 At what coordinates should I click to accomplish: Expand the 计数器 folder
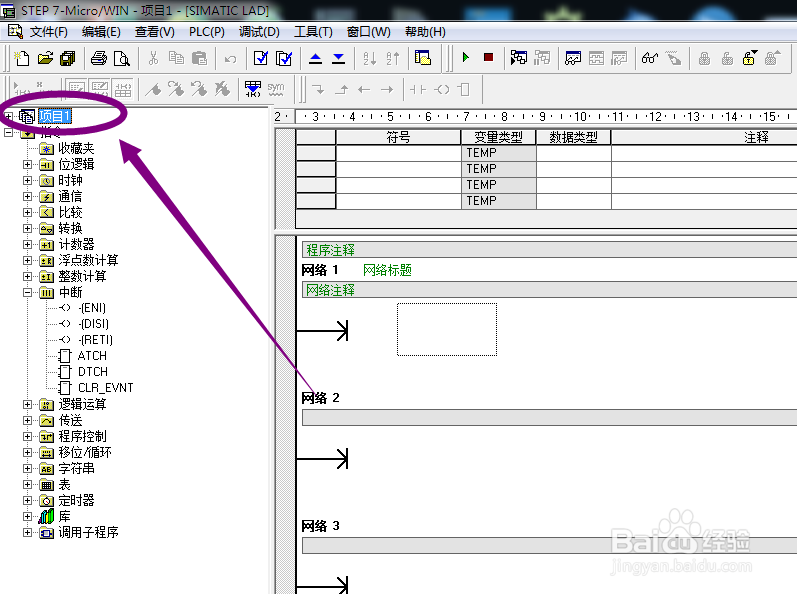27,244
